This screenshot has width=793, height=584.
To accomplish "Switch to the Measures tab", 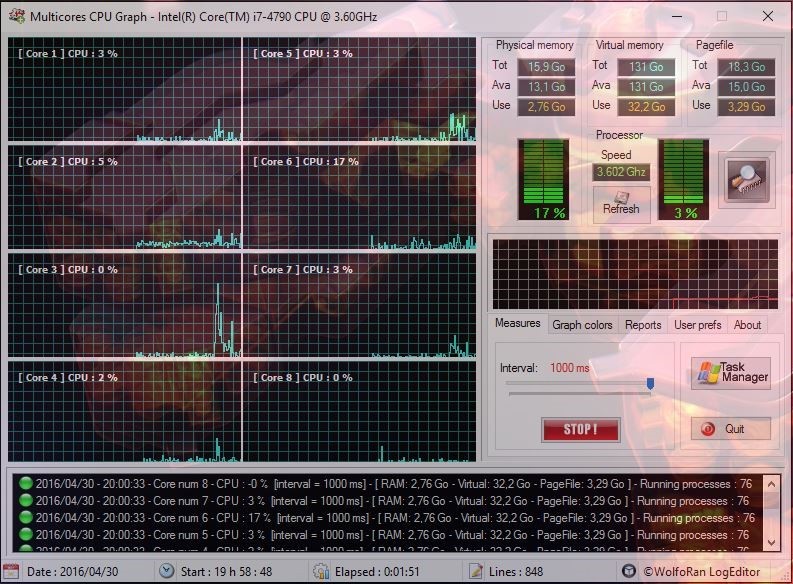I will (x=518, y=324).
